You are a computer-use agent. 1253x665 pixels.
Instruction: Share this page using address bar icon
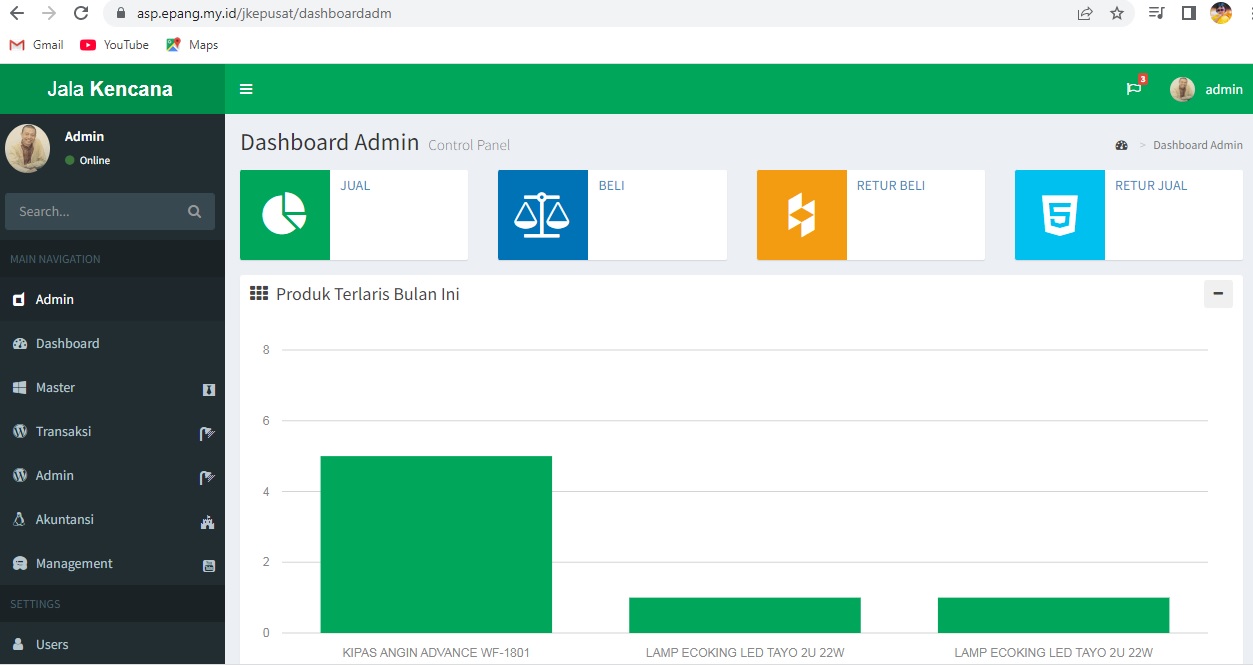(x=1085, y=13)
